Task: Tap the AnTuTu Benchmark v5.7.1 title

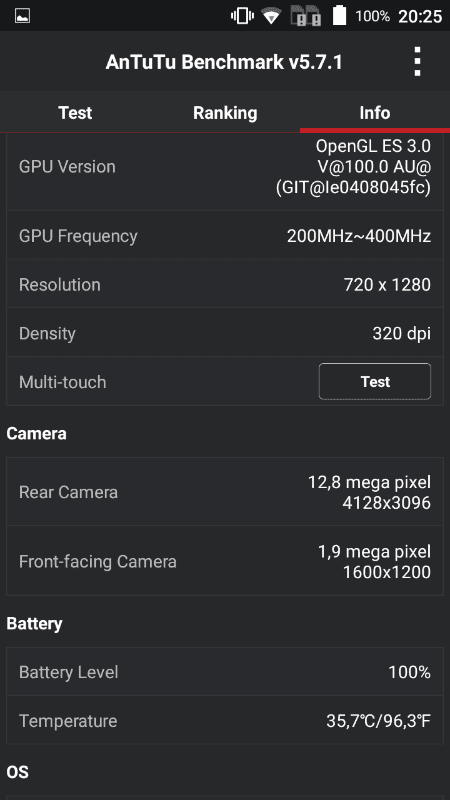Action: (x=224, y=62)
